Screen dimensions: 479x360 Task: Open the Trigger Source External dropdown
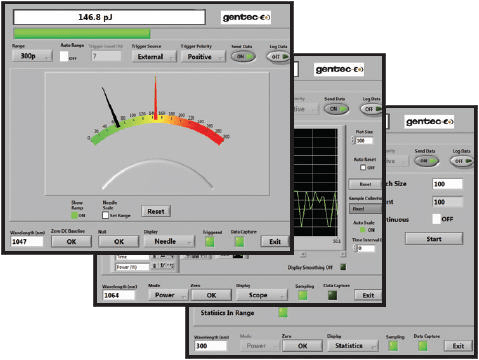click(154, 57)
